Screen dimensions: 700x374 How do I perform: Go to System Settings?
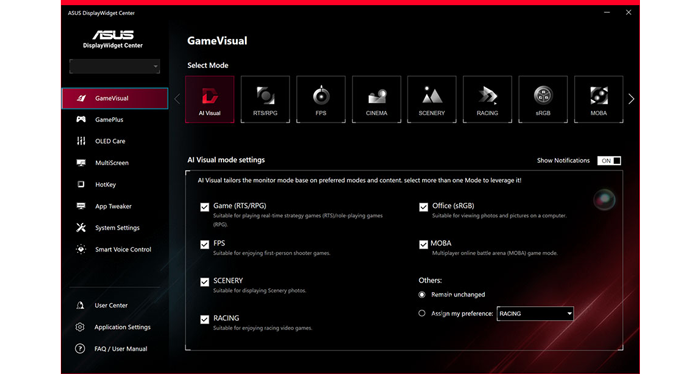(115, 228)
